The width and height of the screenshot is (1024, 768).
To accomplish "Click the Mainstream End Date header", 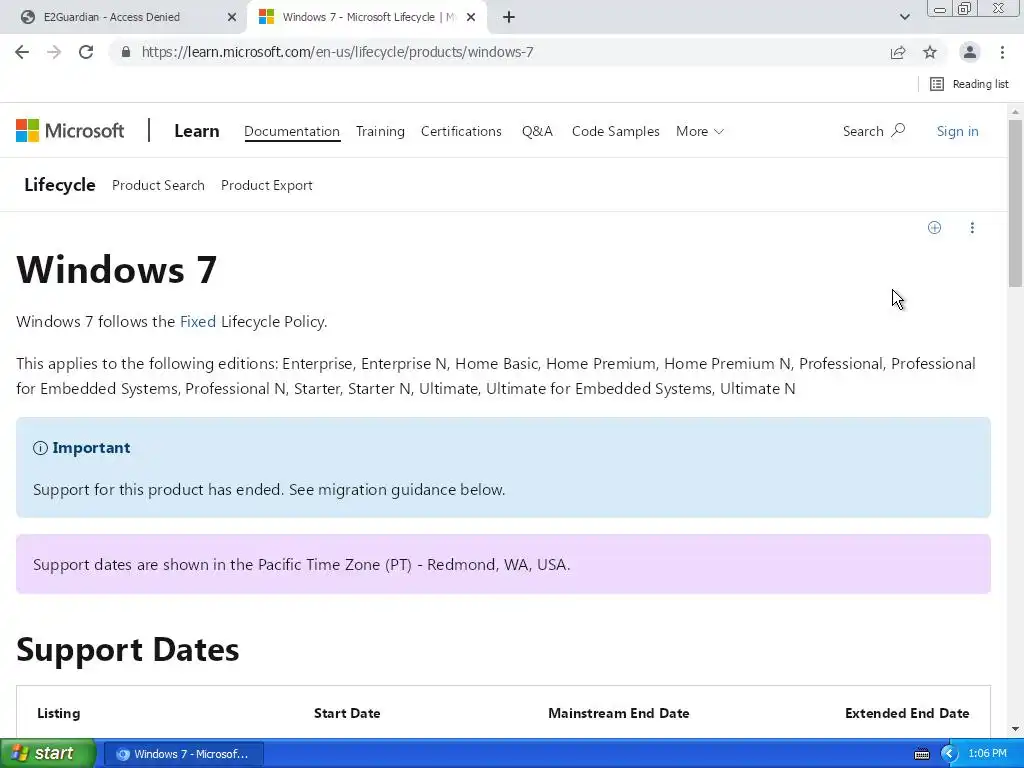I will pos(618,713).
